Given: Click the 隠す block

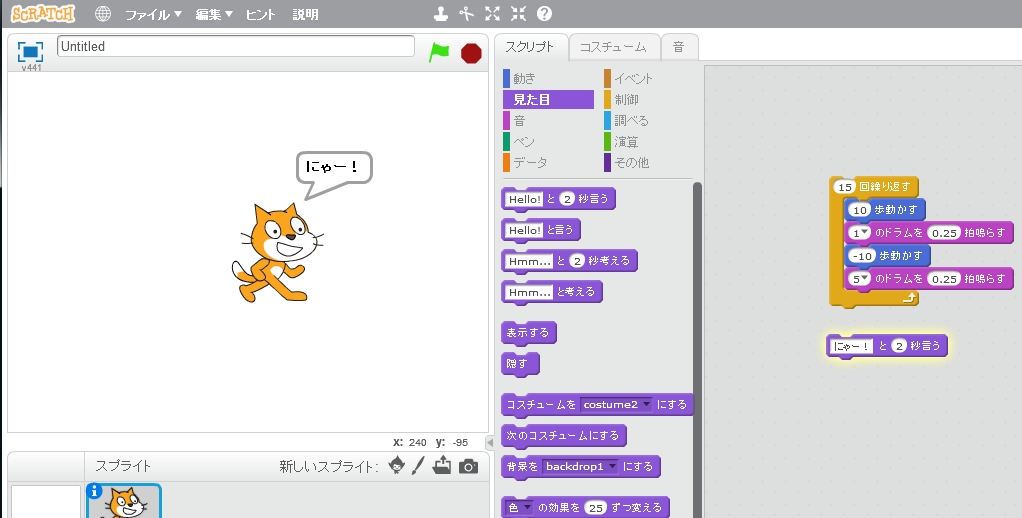Looking at the screenshot, I should (520, 364).
